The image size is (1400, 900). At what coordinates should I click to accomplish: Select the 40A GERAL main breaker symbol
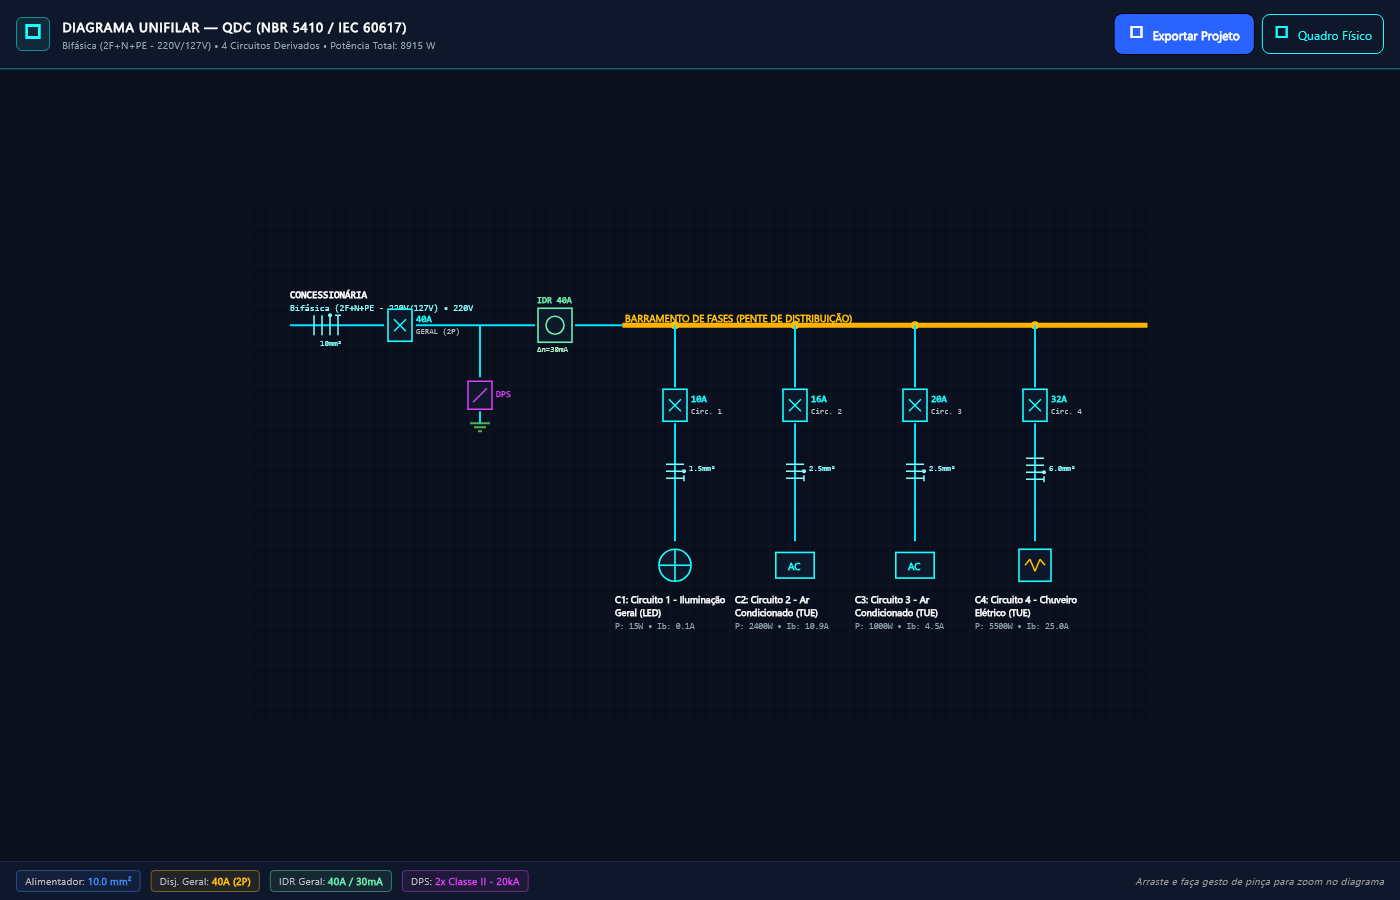coord(400,325)
